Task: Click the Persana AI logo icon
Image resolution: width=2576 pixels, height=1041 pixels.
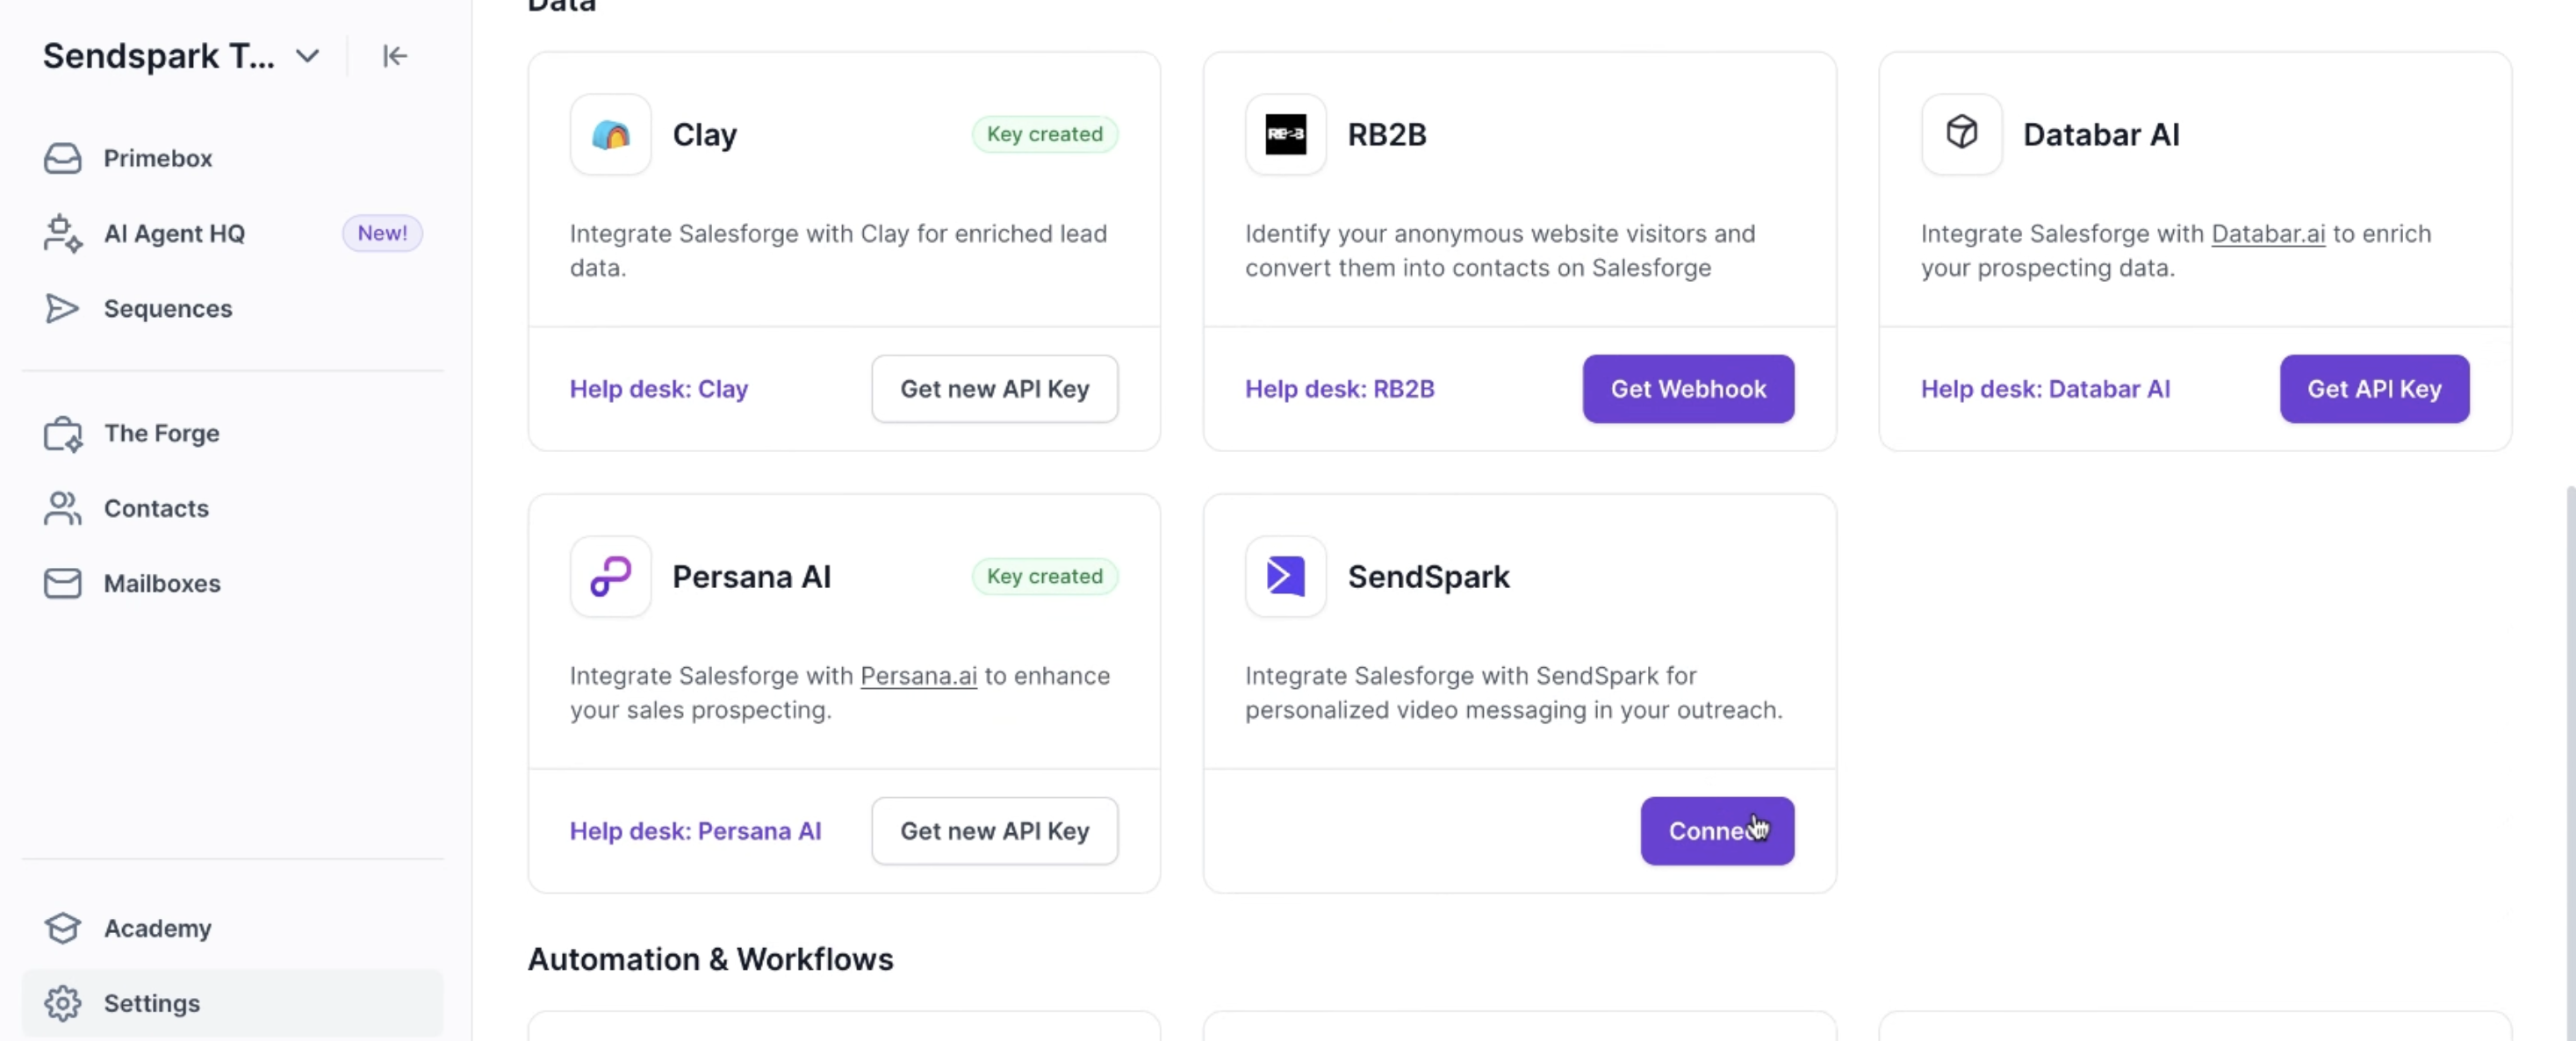Action: (x=610, y=576)
